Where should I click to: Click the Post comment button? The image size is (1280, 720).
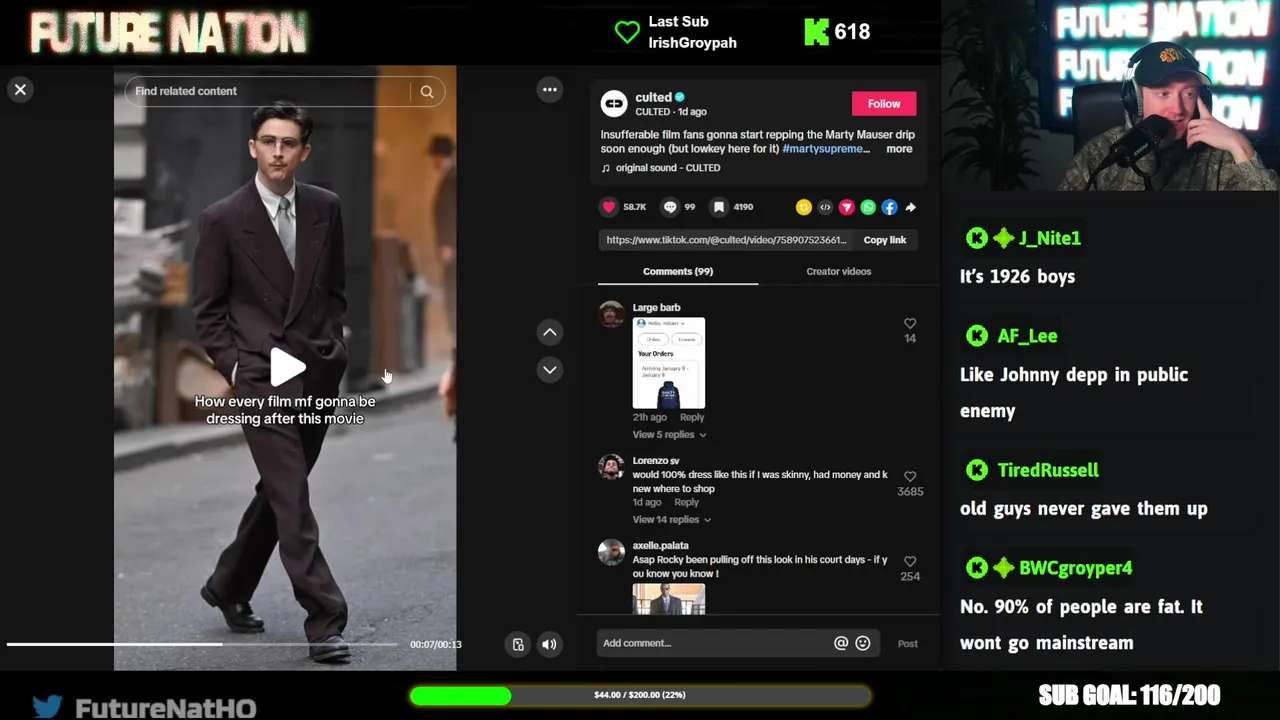click(x=907, y=644)
